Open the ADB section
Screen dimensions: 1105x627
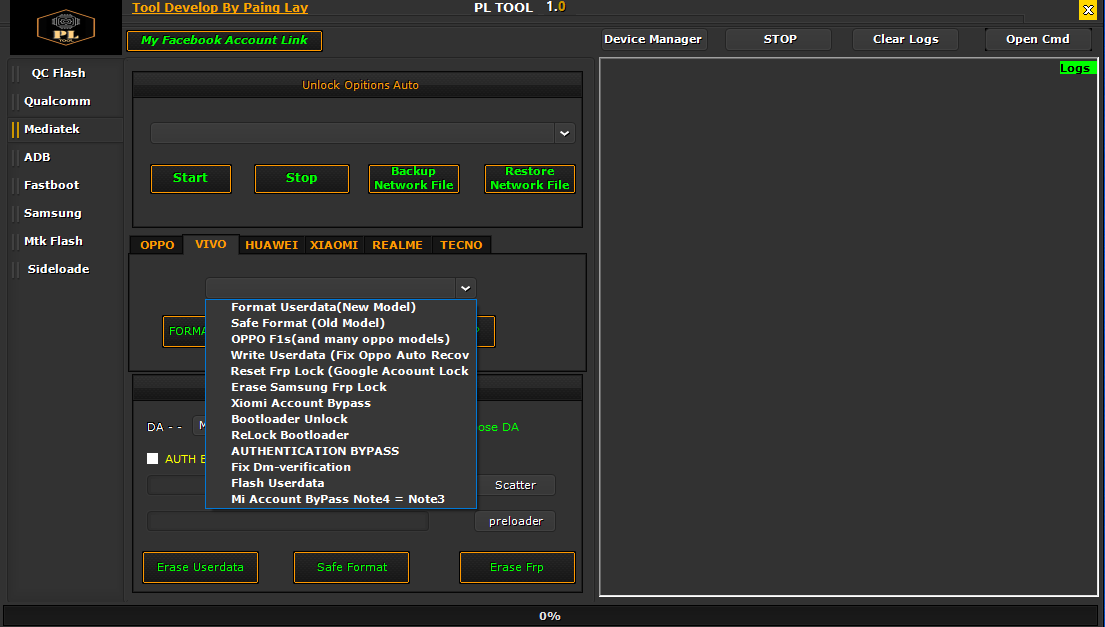pos(37,157)
